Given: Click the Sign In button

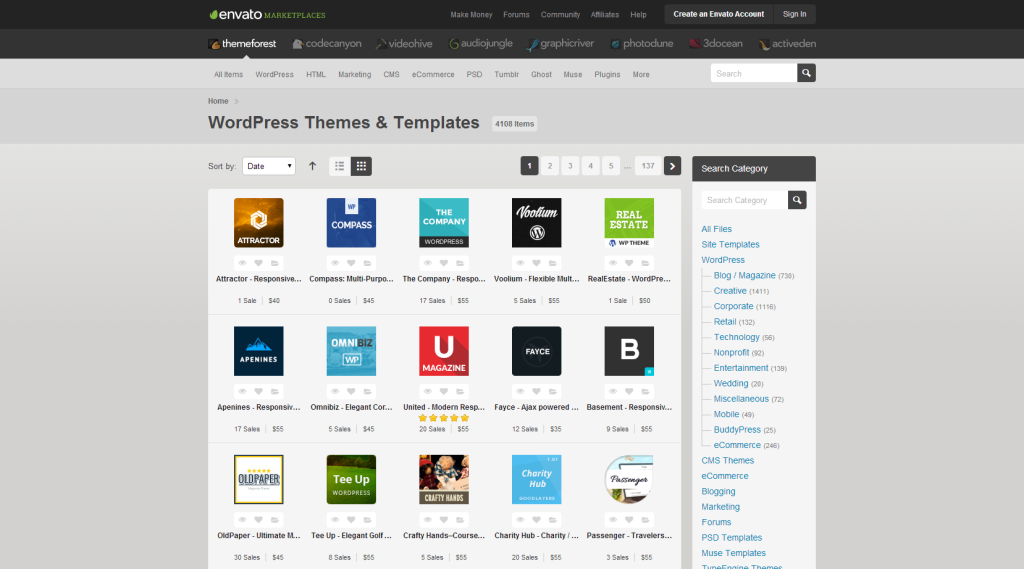Looking at the screenshot, I should click(x=794, y=14).
